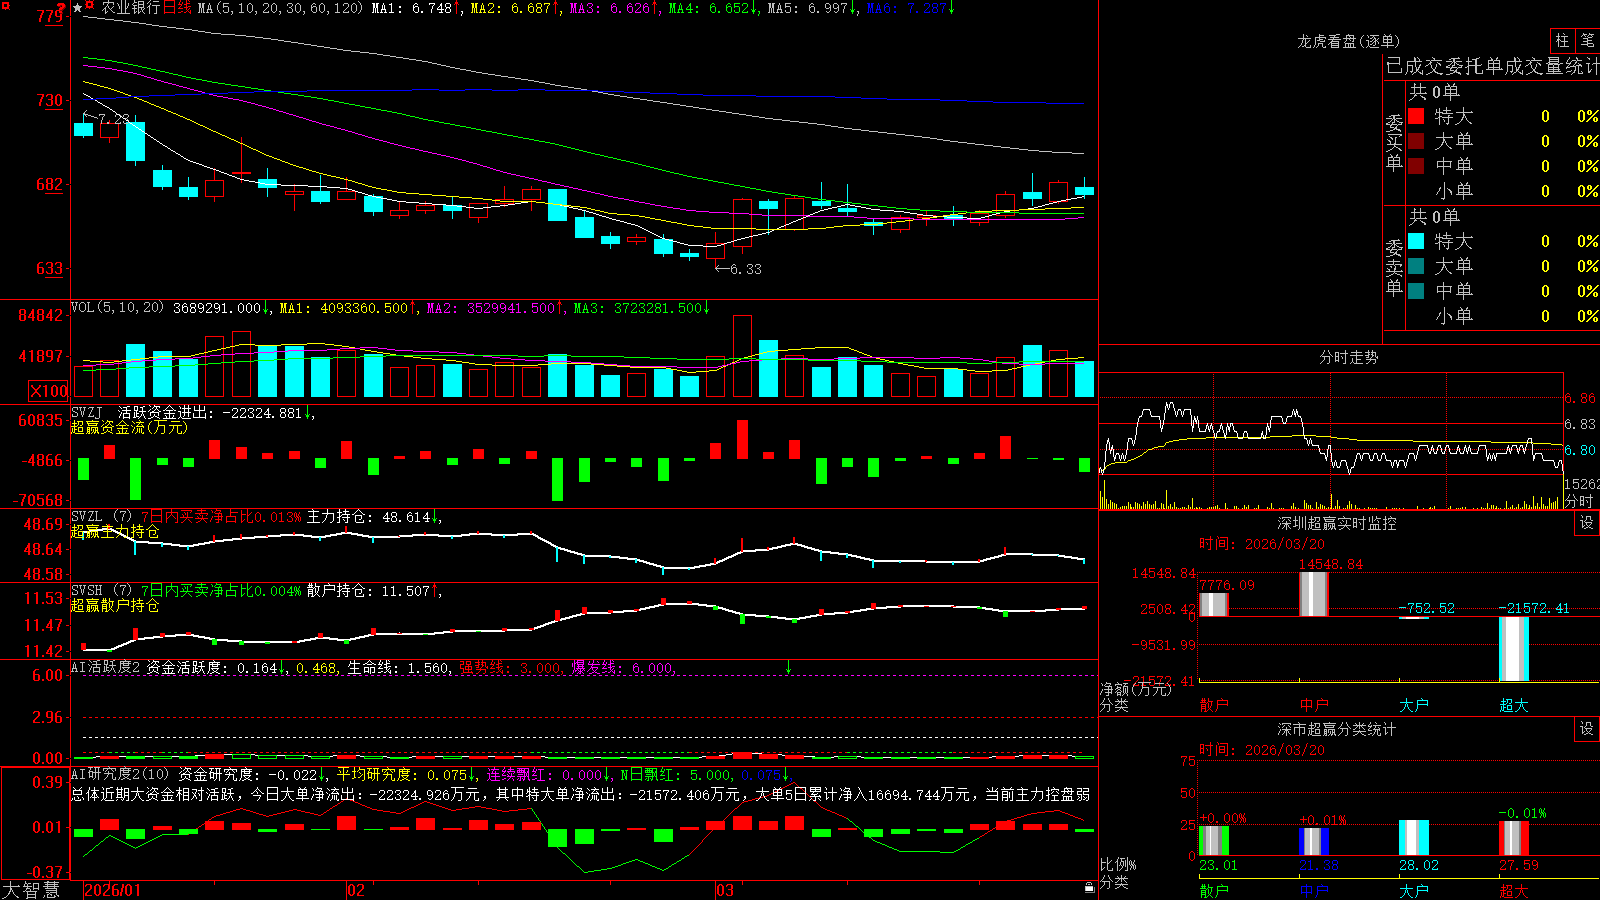The image size is (1600, 900).
Task: Click the VOL(5,10,20) indicator label
Action: click(x=118, y=308)
